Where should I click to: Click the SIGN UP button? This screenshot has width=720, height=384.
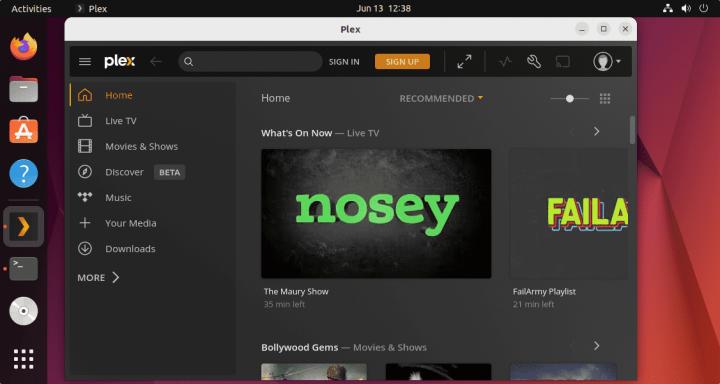click(402, 62)
